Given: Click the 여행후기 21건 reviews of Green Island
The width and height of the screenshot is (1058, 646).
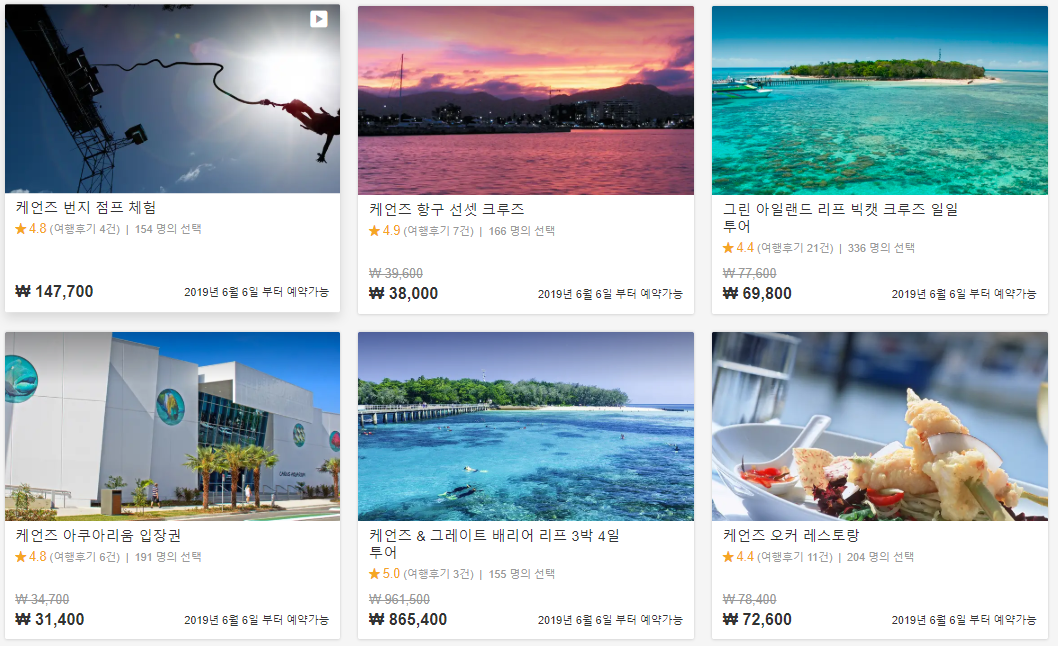Looking at the screenshot, I should 795,248.
